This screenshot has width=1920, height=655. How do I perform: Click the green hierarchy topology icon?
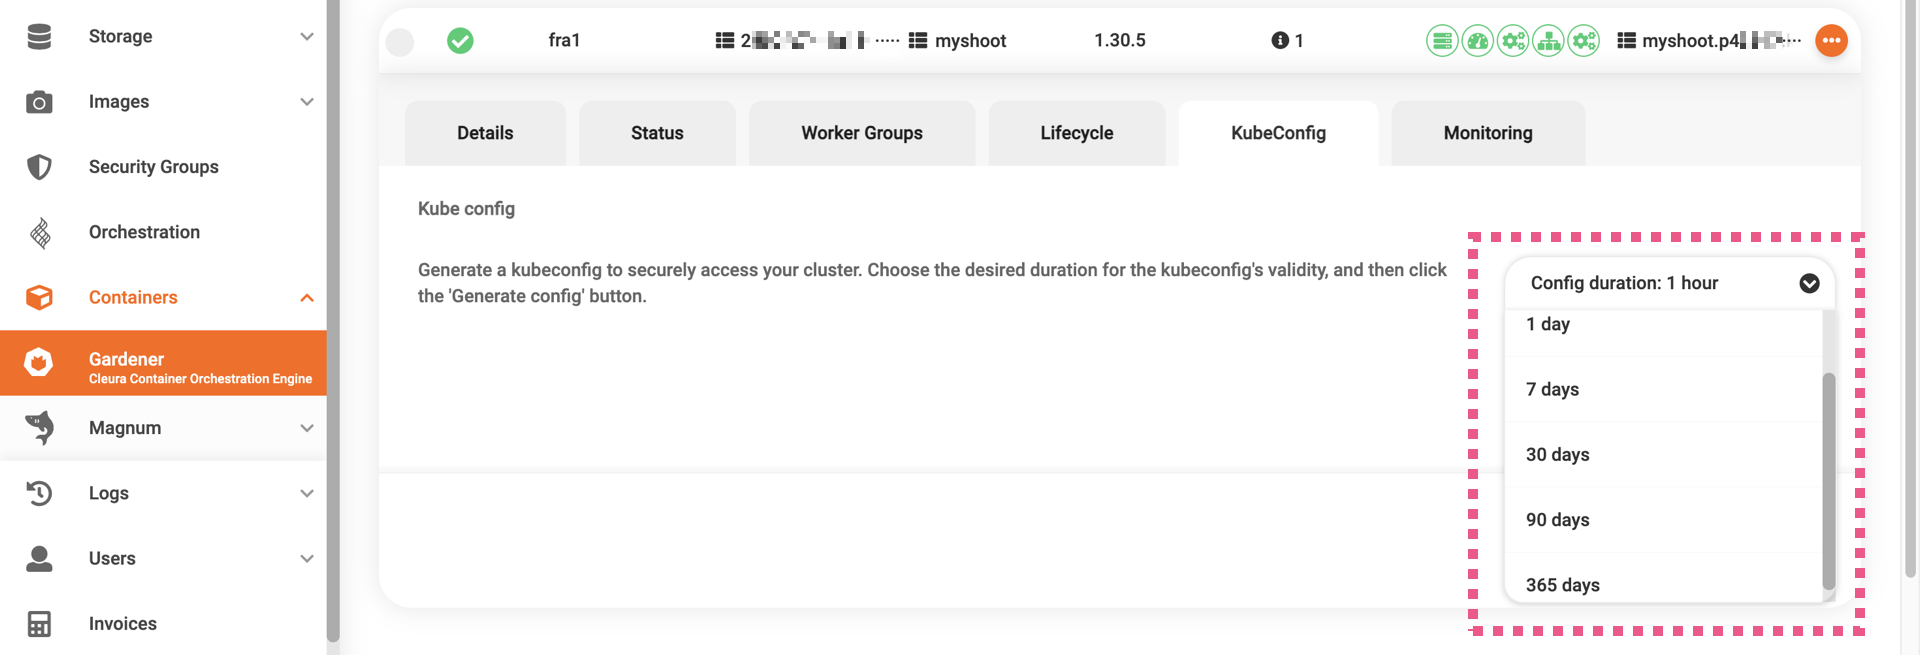pyautogui.click(x=1547, y=41)
